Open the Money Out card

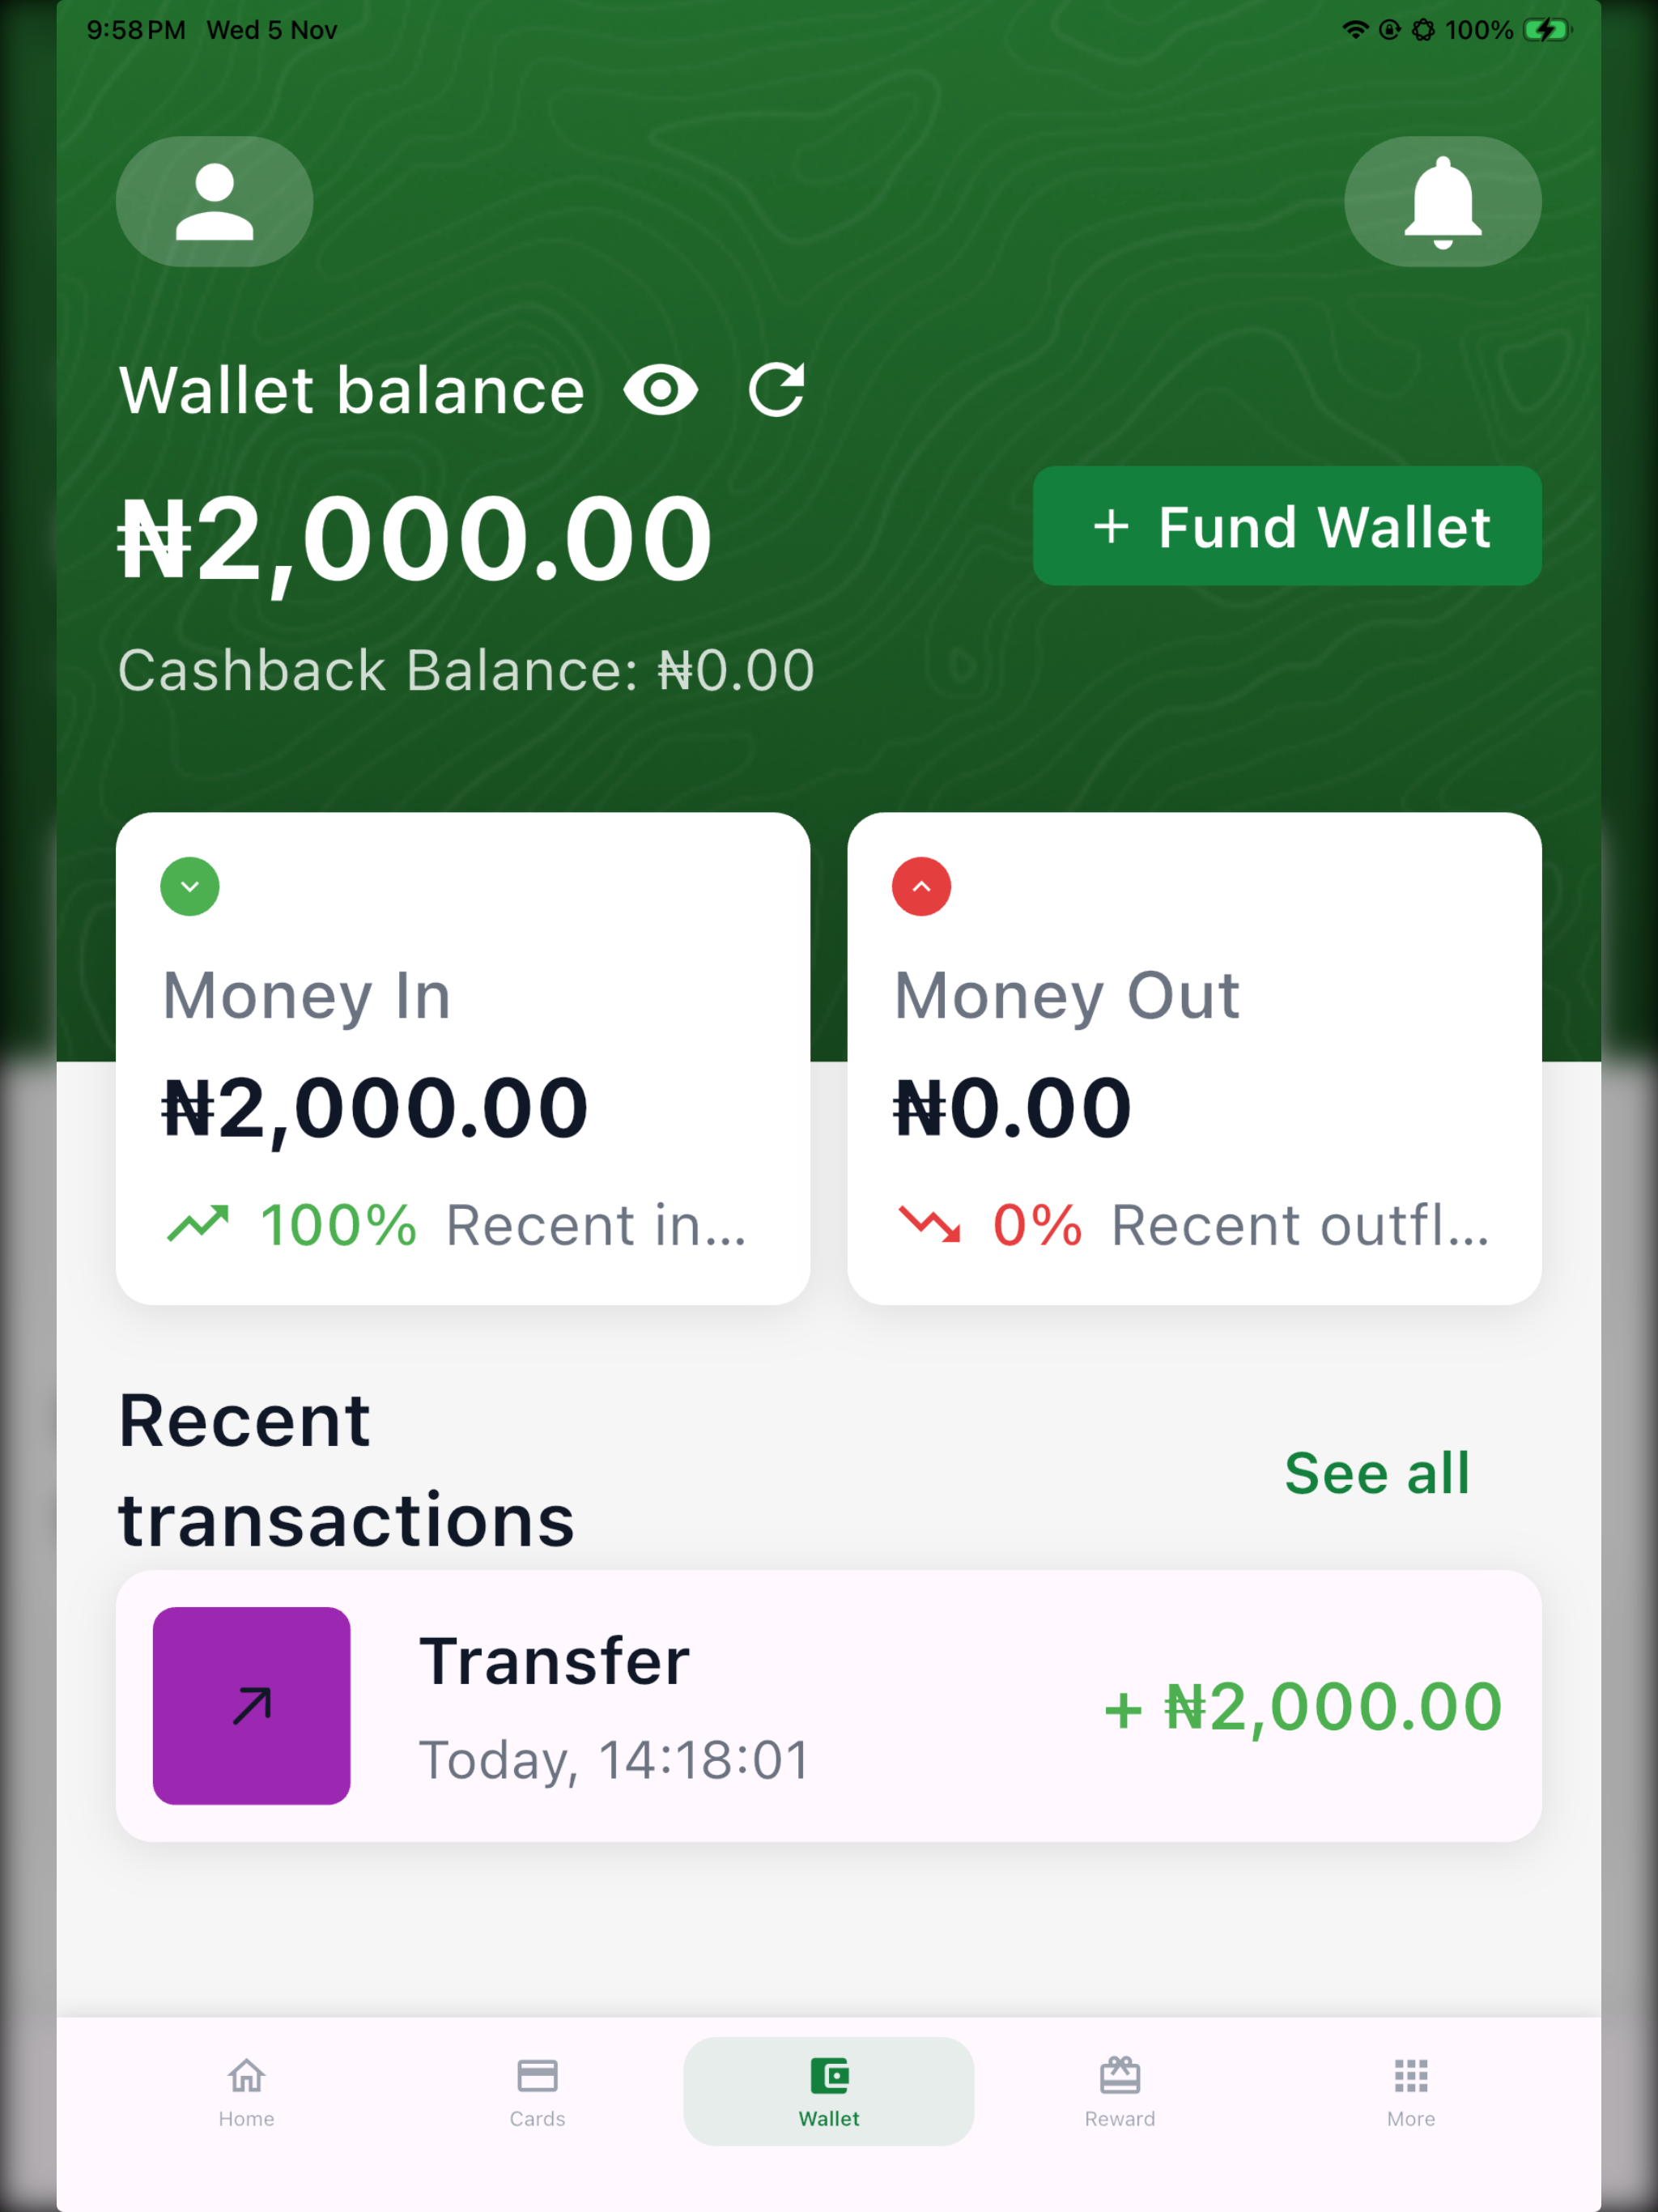(x=1194, y=1058)
